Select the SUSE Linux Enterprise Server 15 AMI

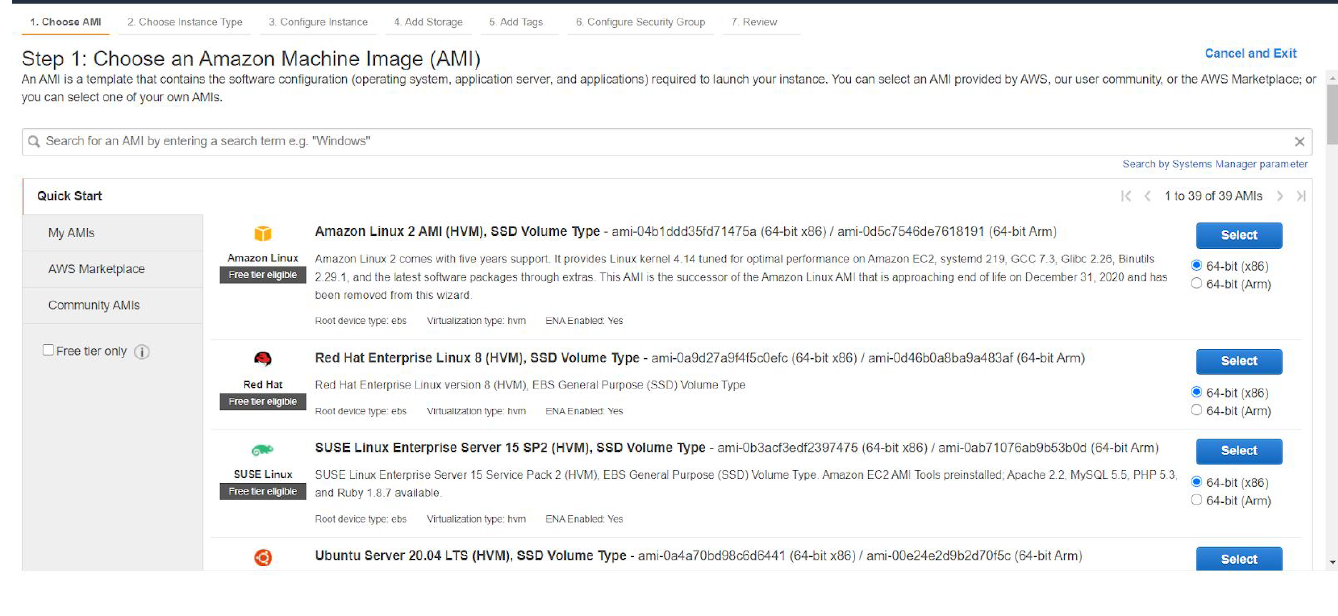pyautogui.click(x=1239, y=451)
